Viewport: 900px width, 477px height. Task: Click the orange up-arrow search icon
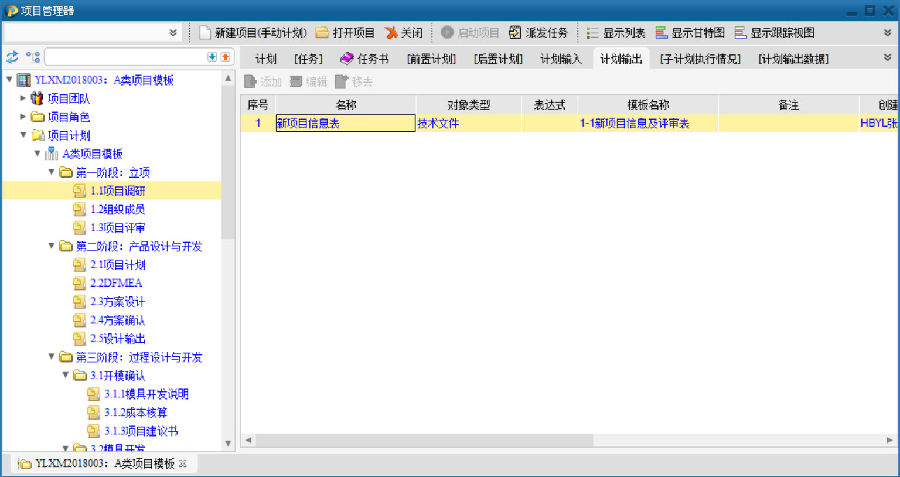tap(225, 57)
